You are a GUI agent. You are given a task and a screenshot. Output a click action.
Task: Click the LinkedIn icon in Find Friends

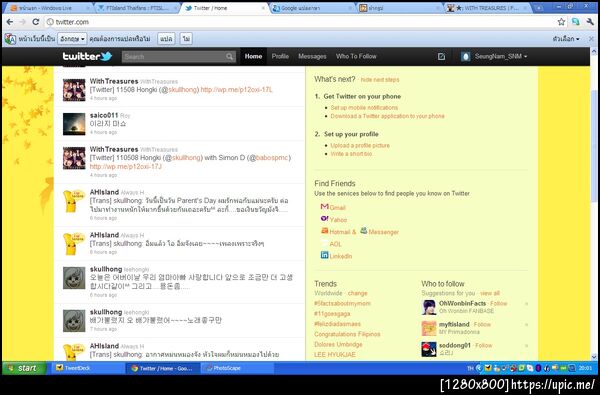pos(324,255)
